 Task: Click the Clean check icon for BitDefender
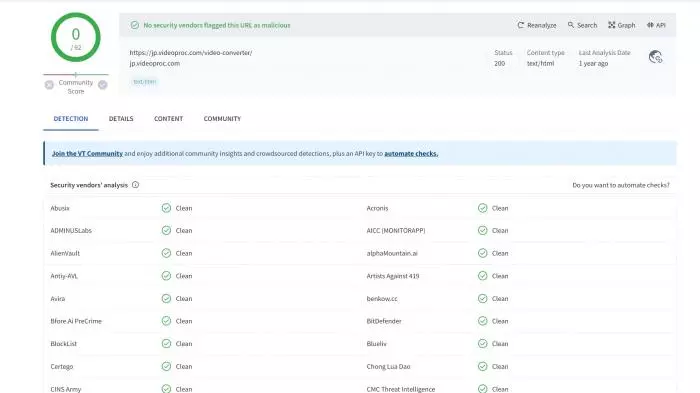pos(482,321)
